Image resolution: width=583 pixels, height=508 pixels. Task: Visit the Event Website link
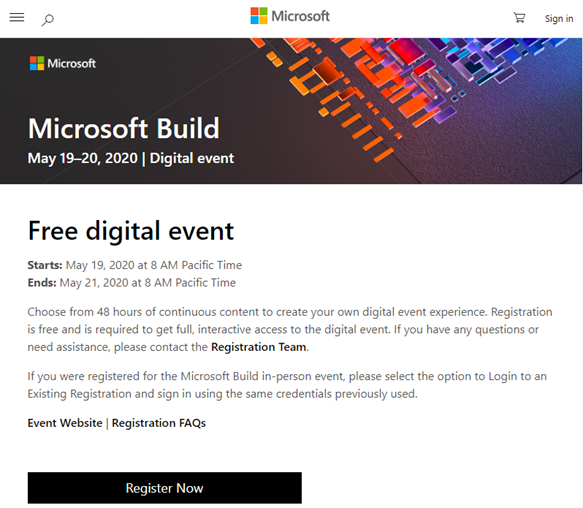tap(65, 423)
